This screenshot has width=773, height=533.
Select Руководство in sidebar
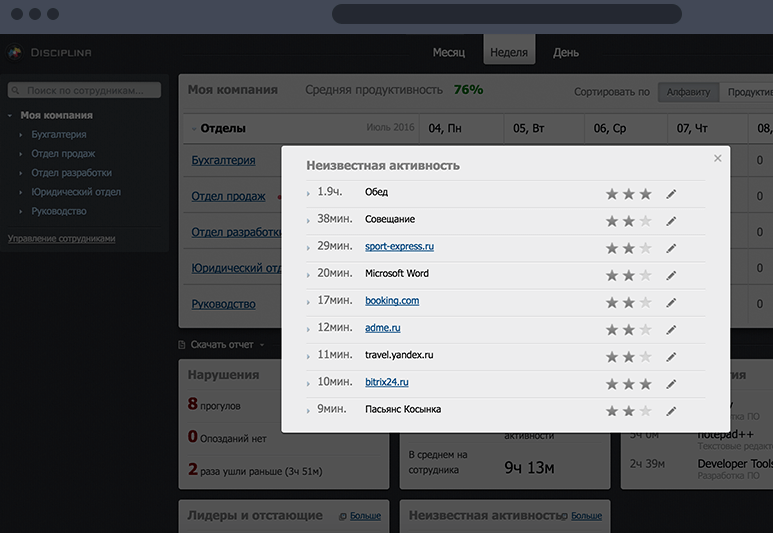tap(59, 211)
